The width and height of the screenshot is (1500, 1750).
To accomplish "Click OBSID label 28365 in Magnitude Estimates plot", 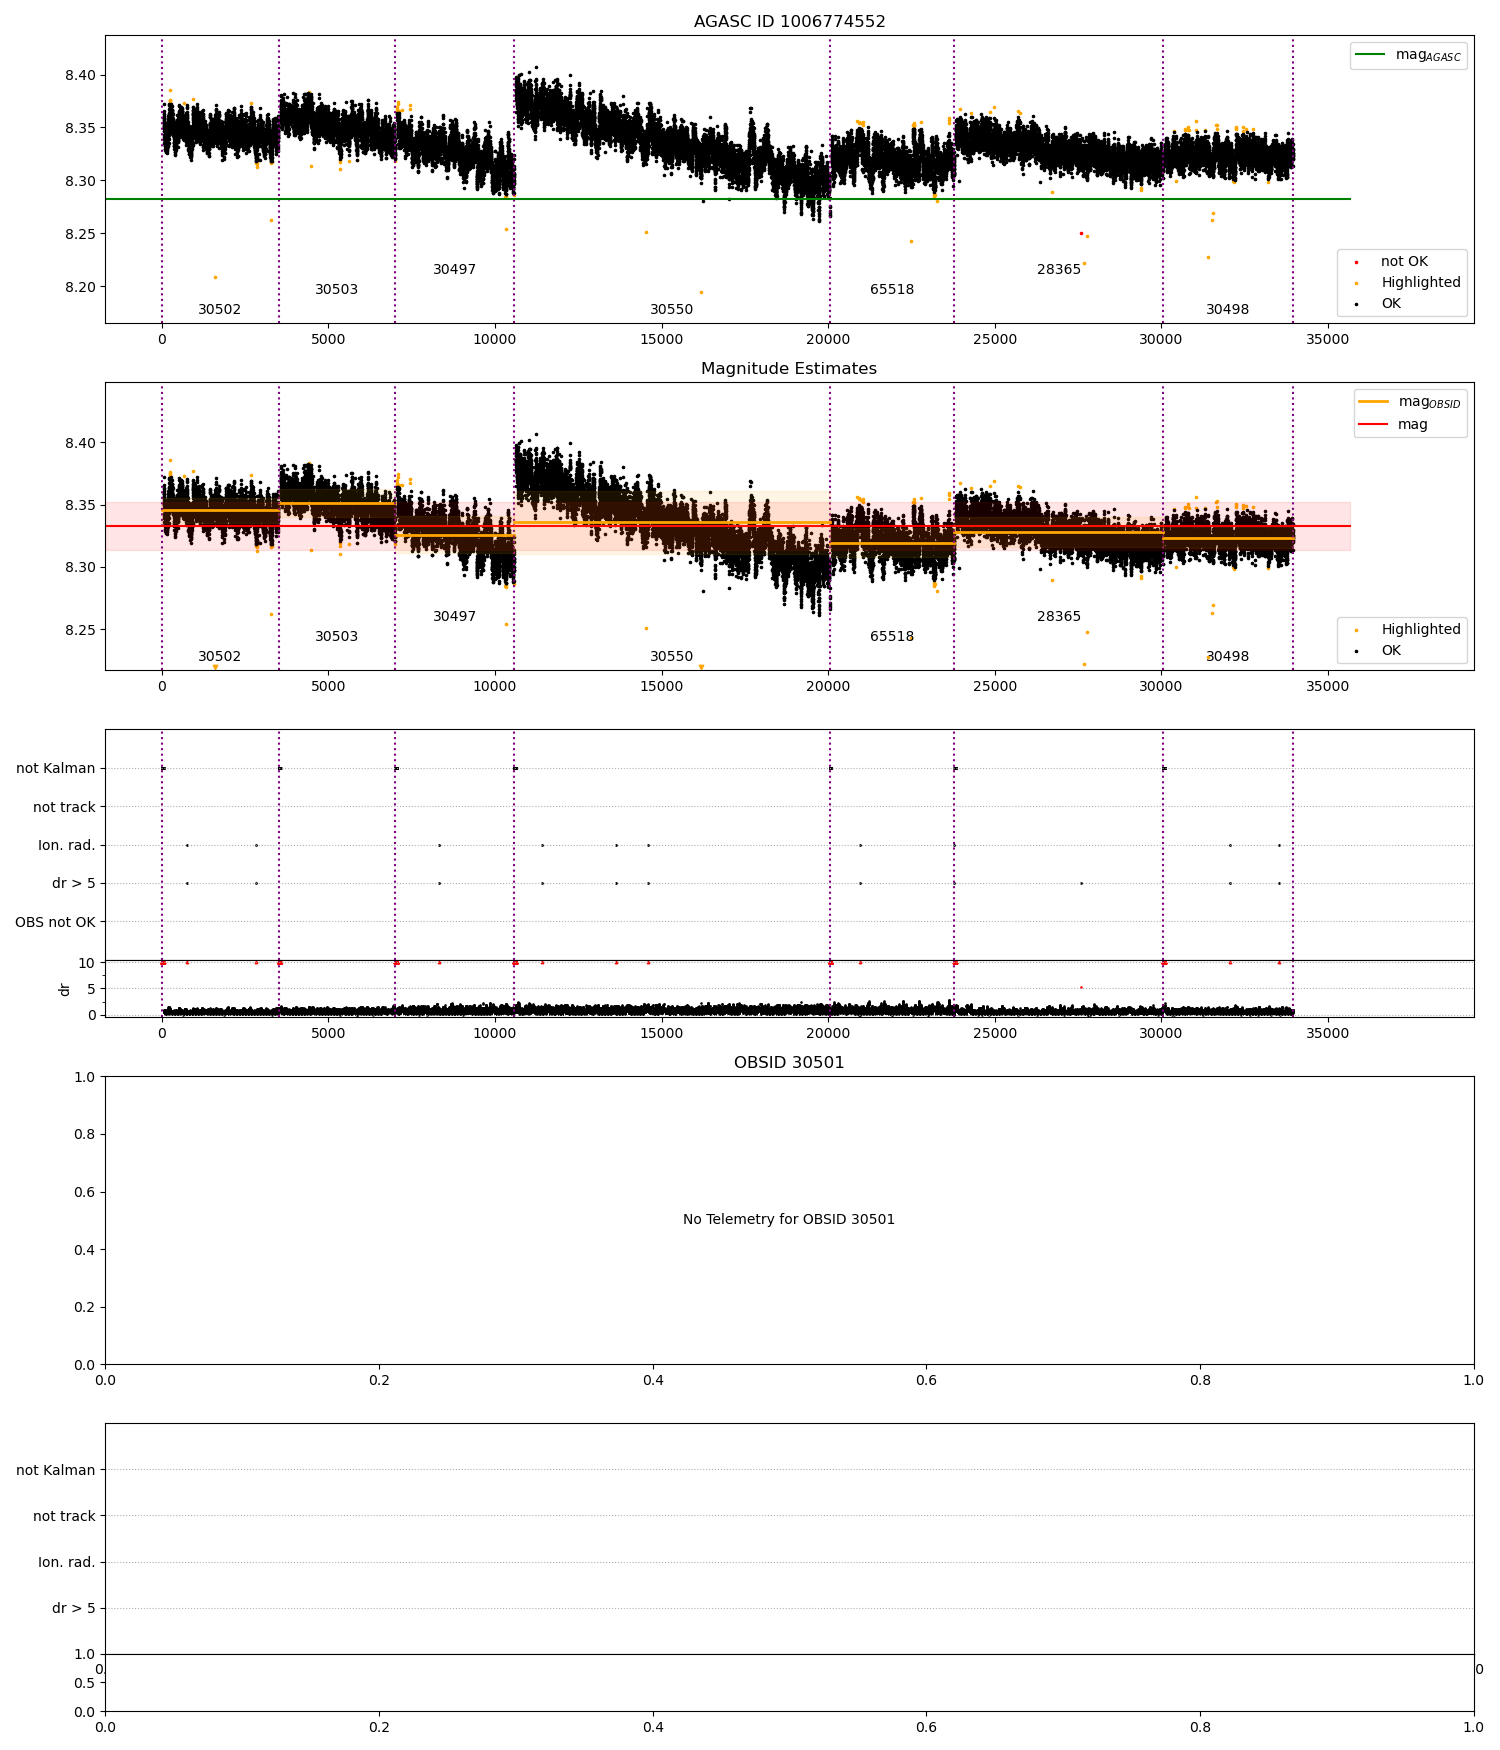I will click(1059, 617).
